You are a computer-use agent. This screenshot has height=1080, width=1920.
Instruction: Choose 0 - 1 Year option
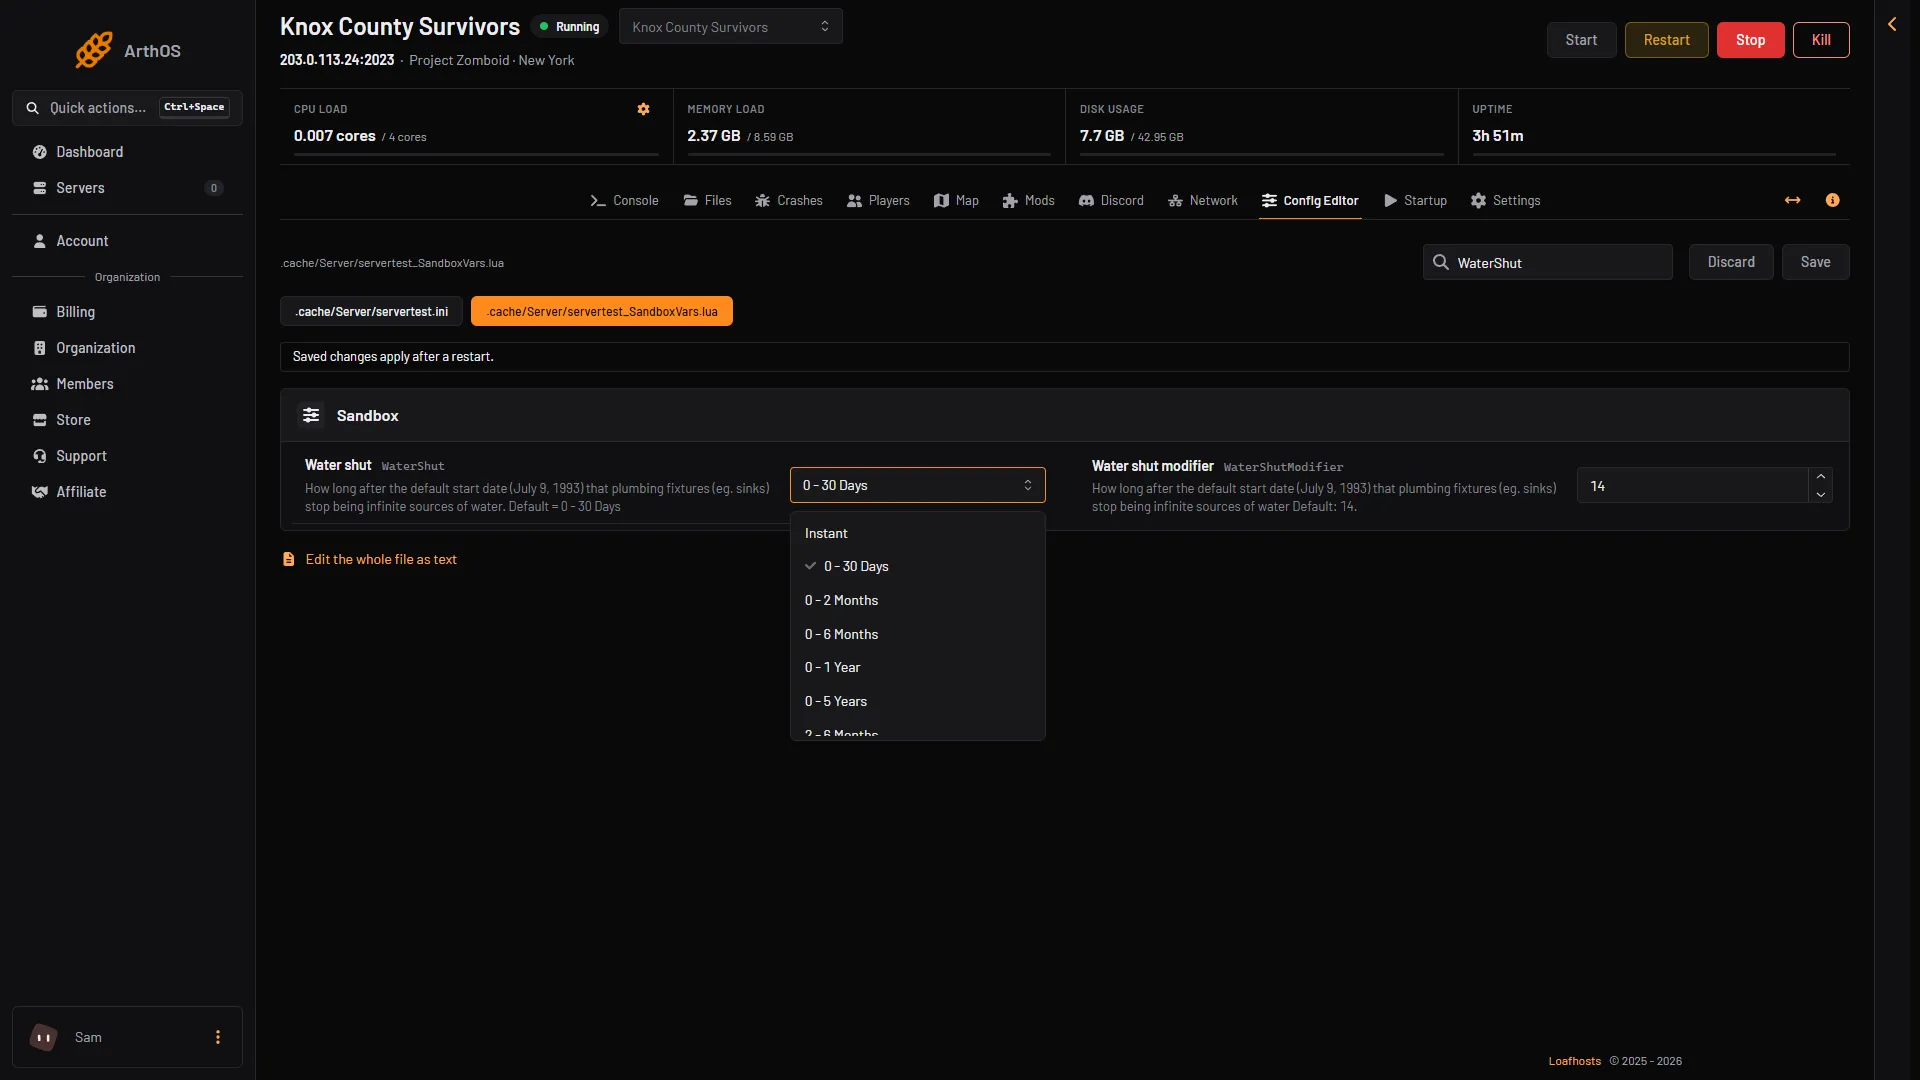pyautogui.click(x=917, y=667)
